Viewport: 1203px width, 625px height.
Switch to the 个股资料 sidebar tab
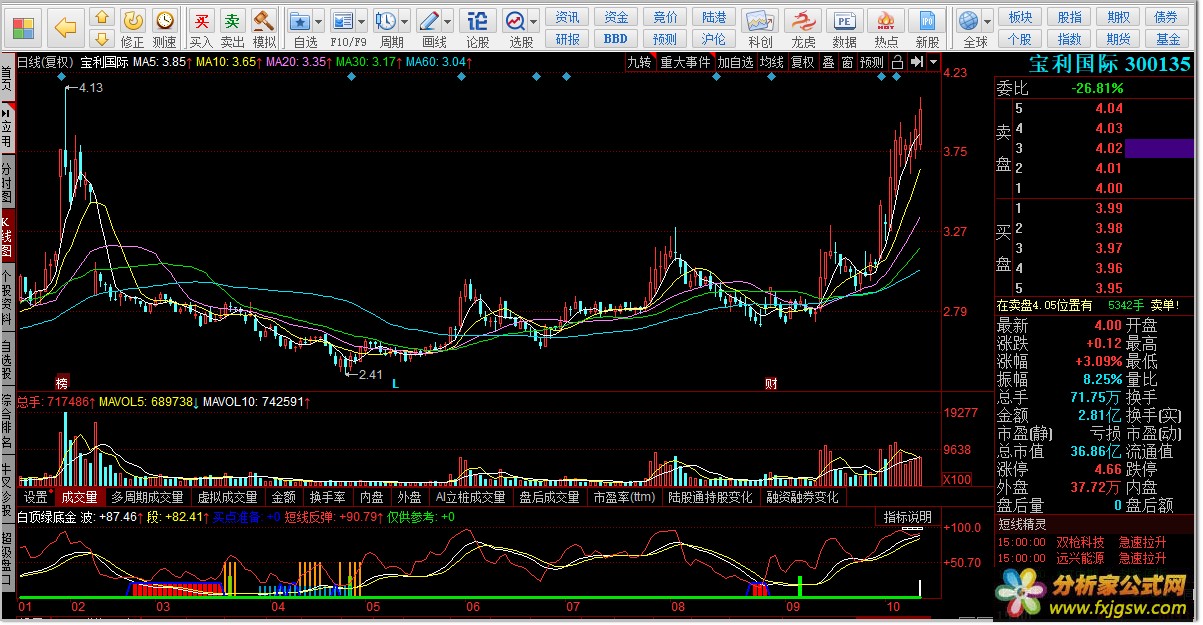tap(7, 298)
